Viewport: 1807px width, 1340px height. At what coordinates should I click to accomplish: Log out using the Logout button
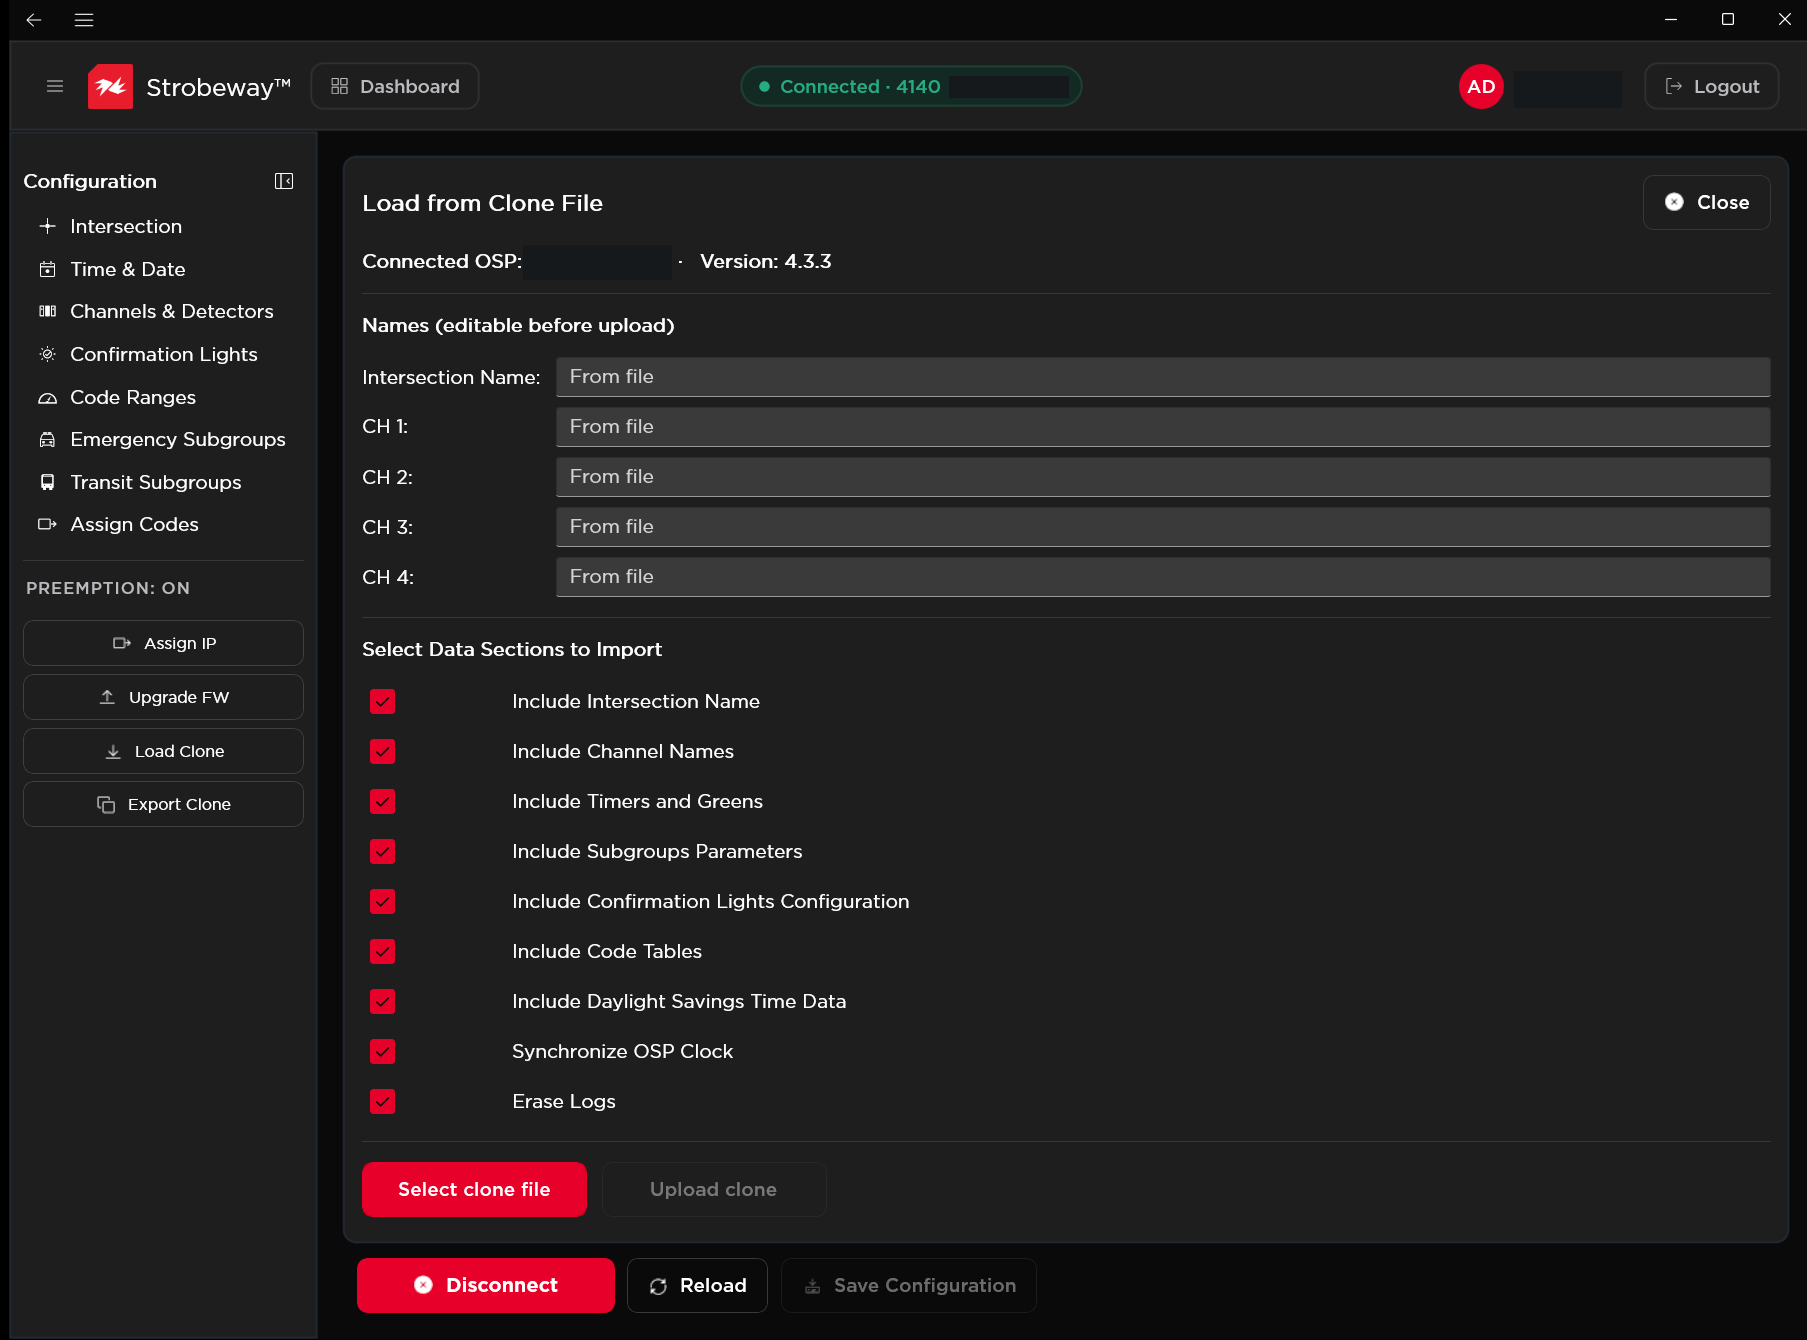coord(1711,87)
